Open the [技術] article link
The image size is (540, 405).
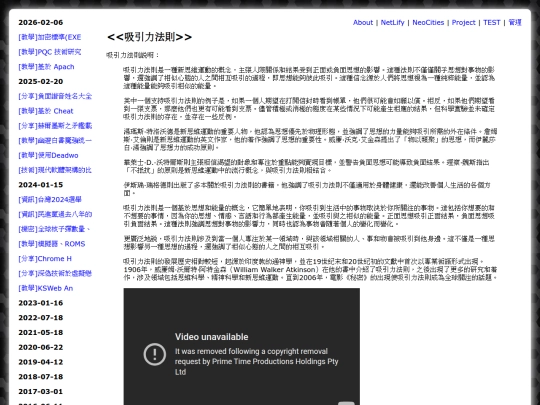(55, 170)
